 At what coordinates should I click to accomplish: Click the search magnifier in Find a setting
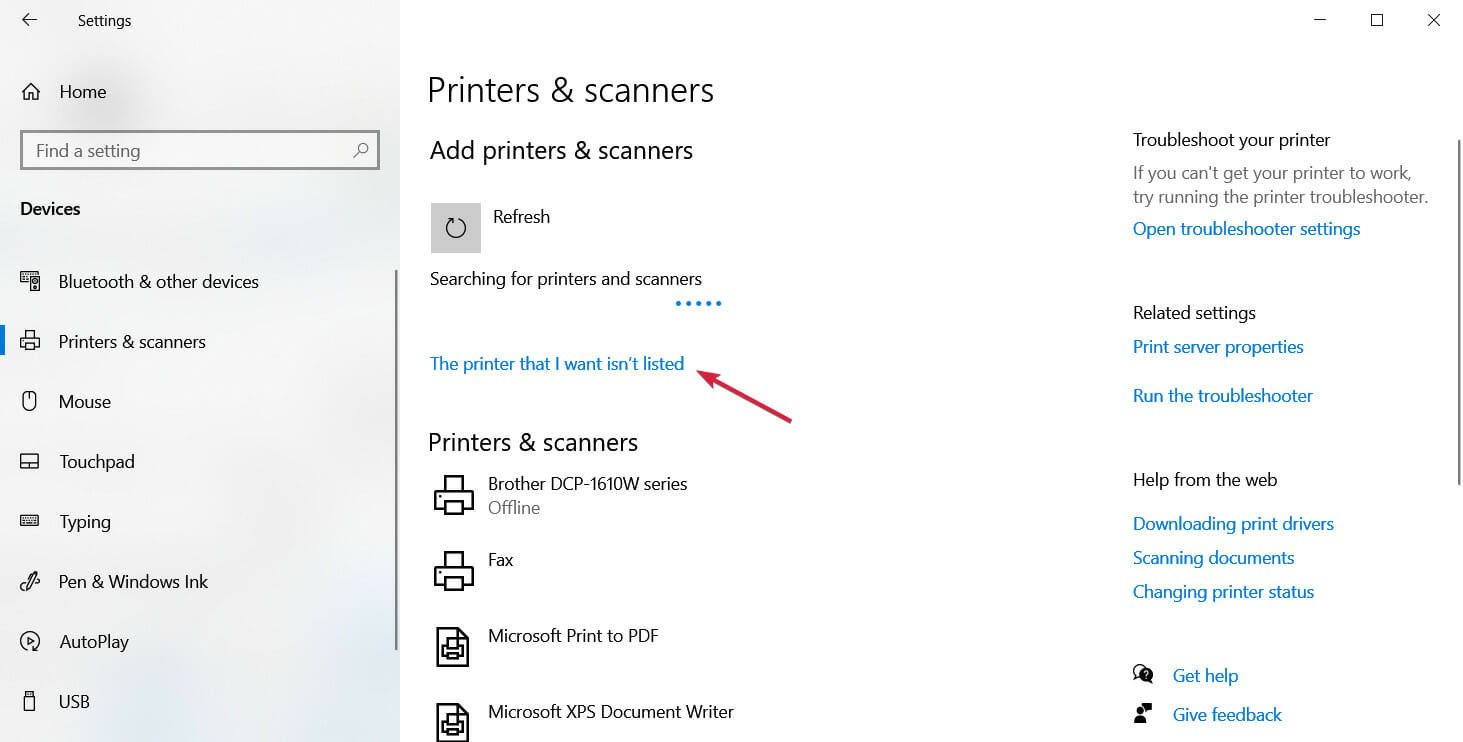pos(361,151)
